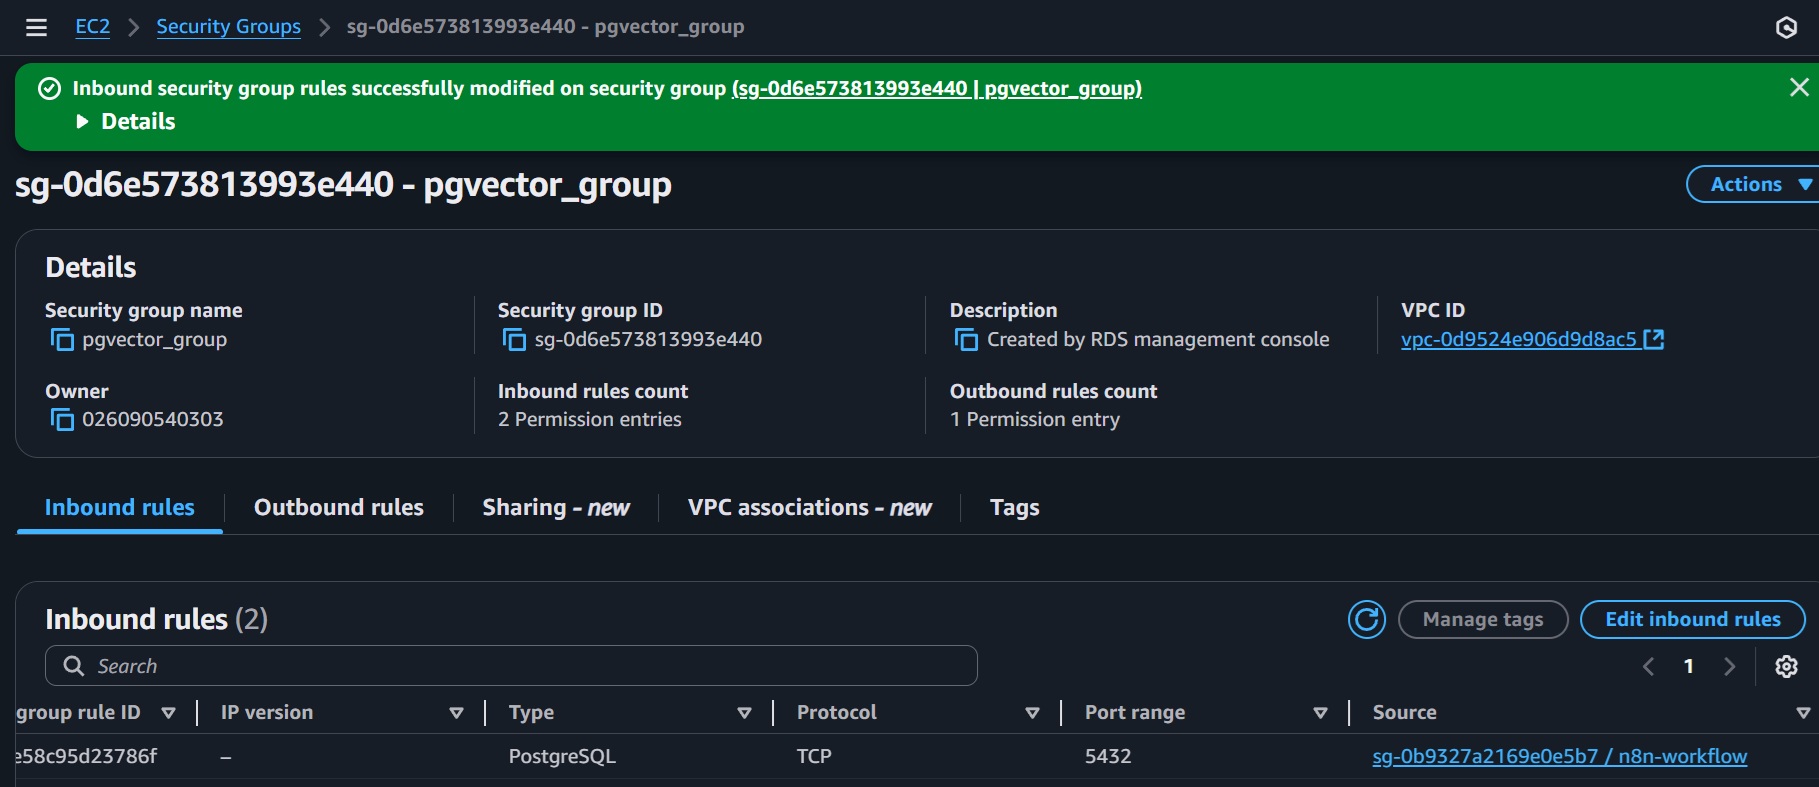Select the PostgreSQL type cell

(562, 757)
